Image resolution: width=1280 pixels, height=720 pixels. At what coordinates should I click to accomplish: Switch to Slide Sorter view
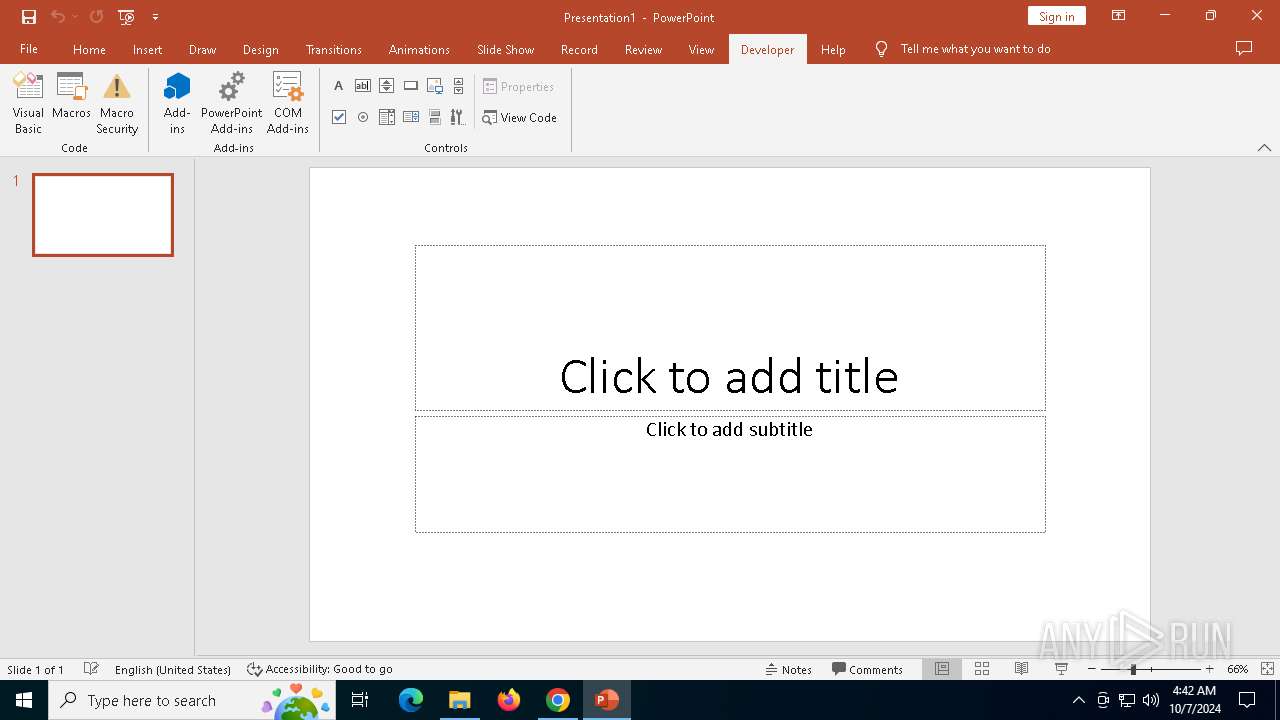(x=982, y=669)
